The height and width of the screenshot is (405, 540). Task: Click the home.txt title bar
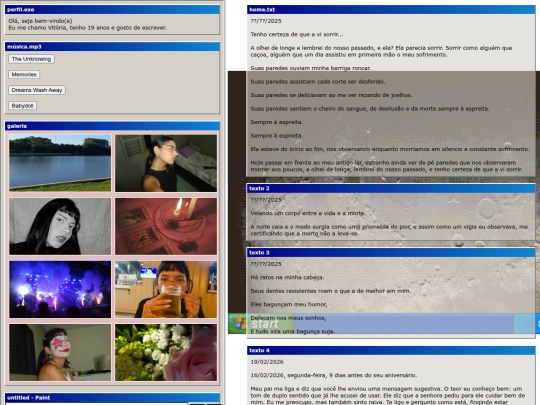click(391, 10)
